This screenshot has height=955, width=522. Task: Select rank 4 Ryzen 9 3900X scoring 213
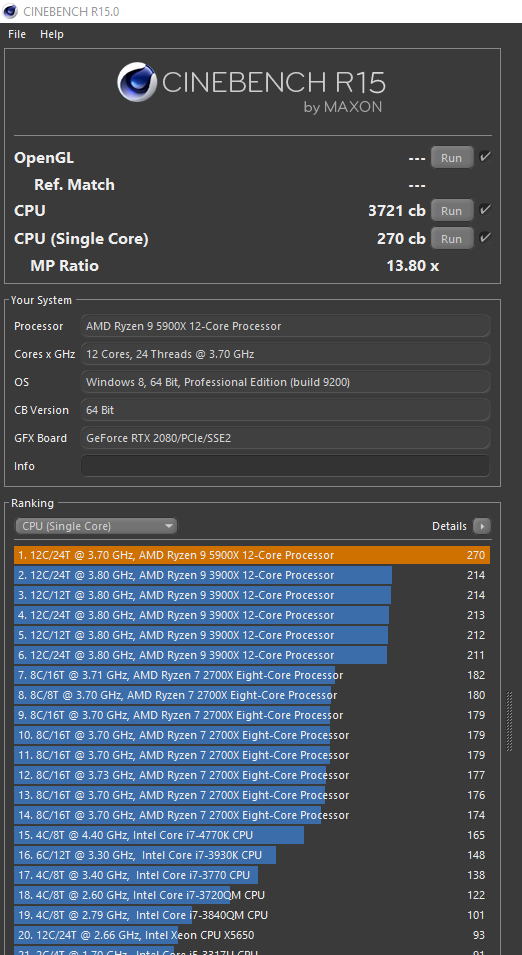click(x=252, y=615)
